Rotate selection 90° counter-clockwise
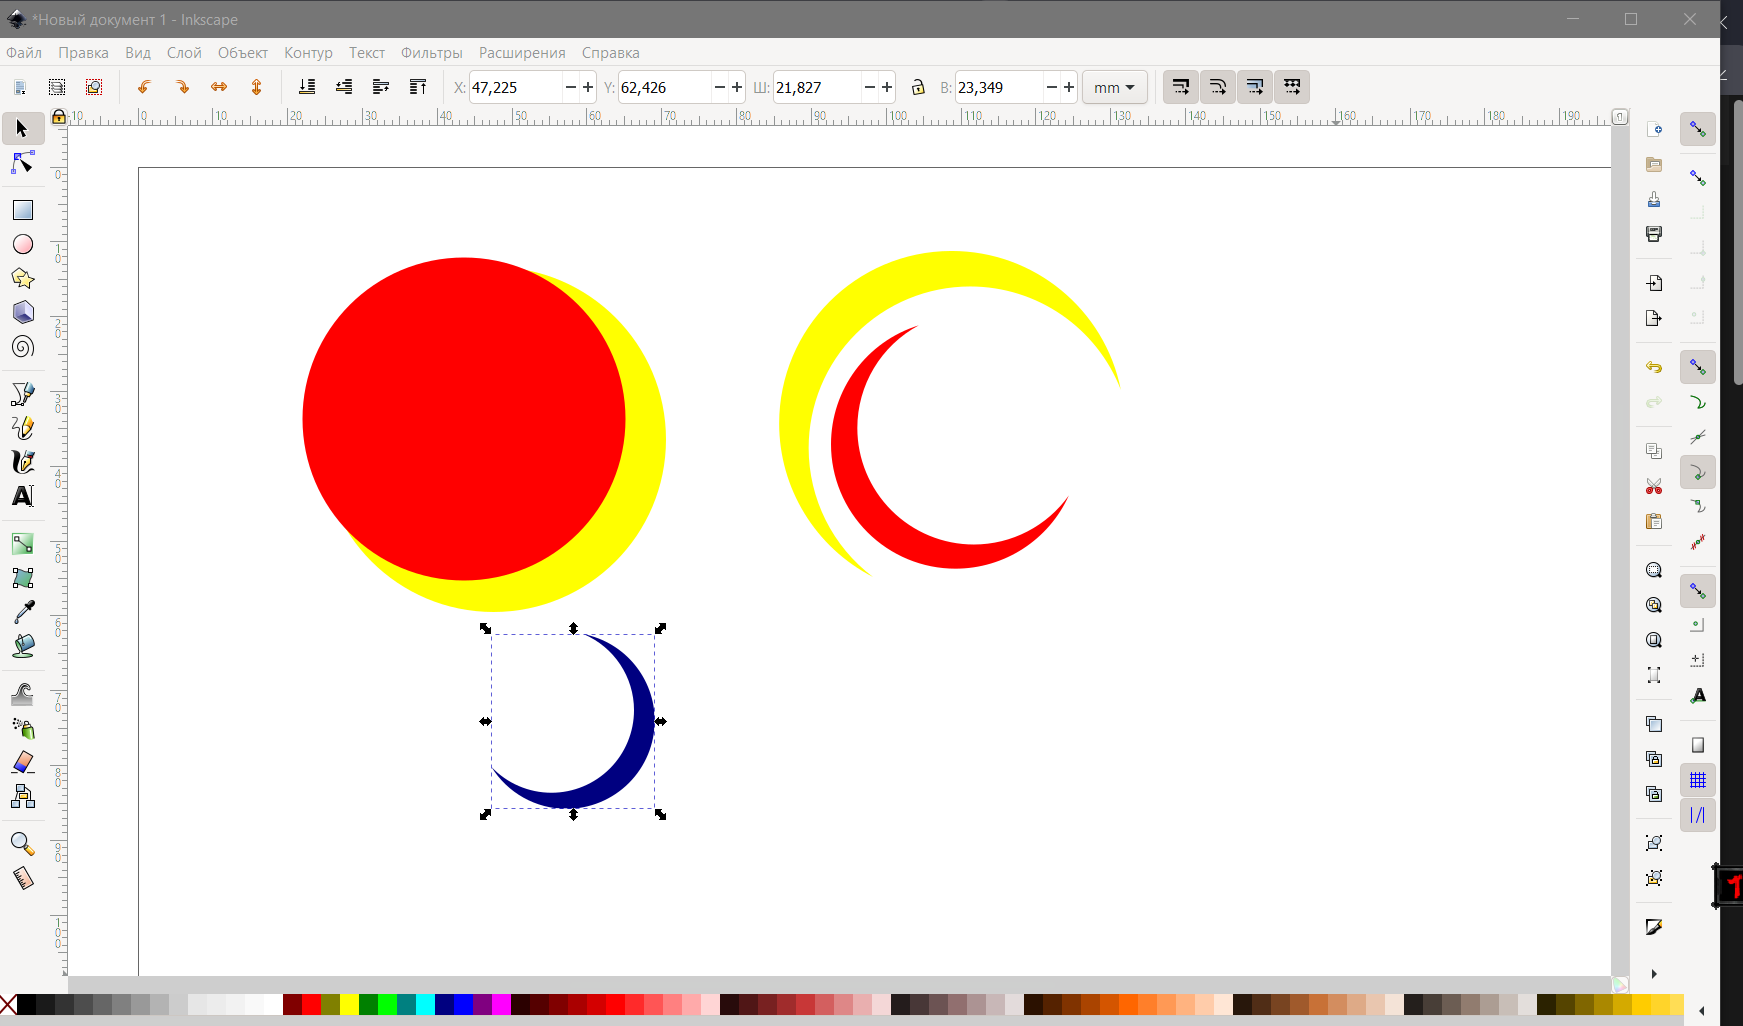The width and height of the screenshot is (1743, 1026). pos(144,87)
